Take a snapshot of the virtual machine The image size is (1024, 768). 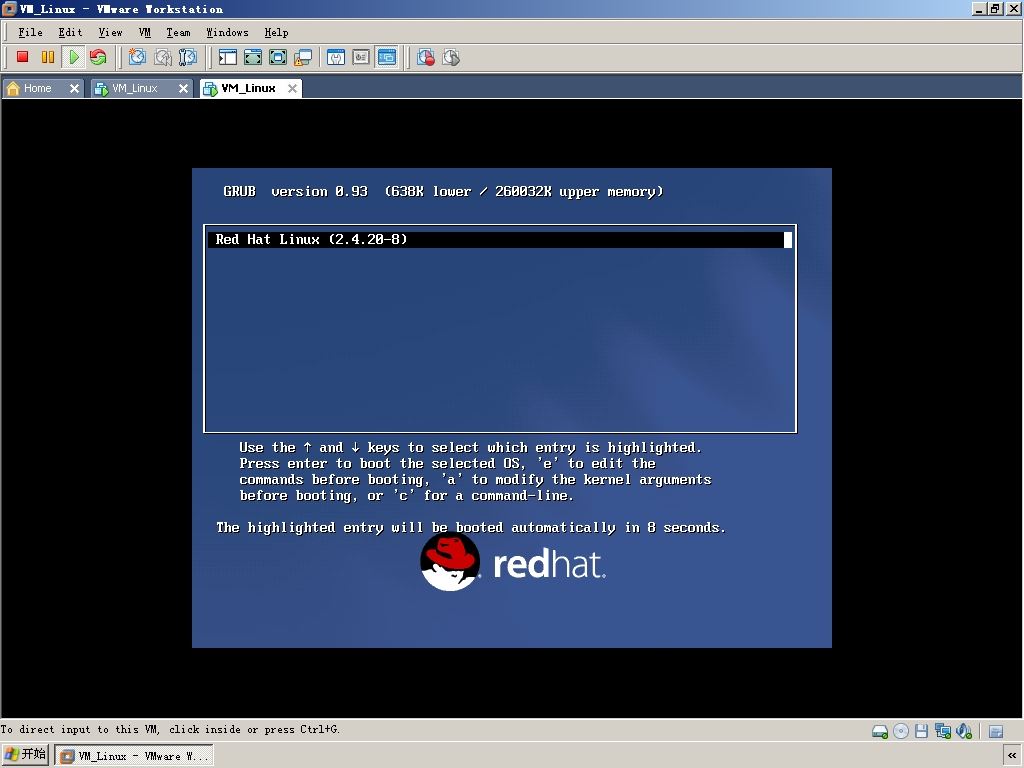(137, 57)
